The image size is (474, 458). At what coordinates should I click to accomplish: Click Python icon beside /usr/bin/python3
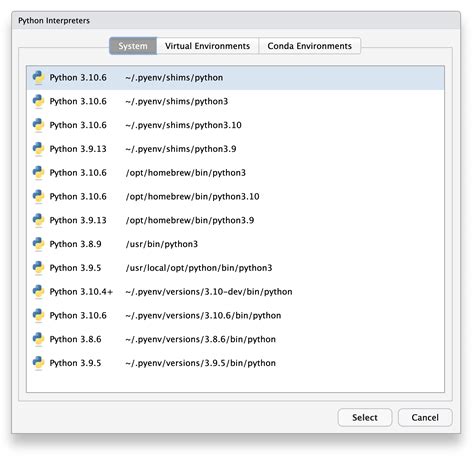tap(38, 244)
